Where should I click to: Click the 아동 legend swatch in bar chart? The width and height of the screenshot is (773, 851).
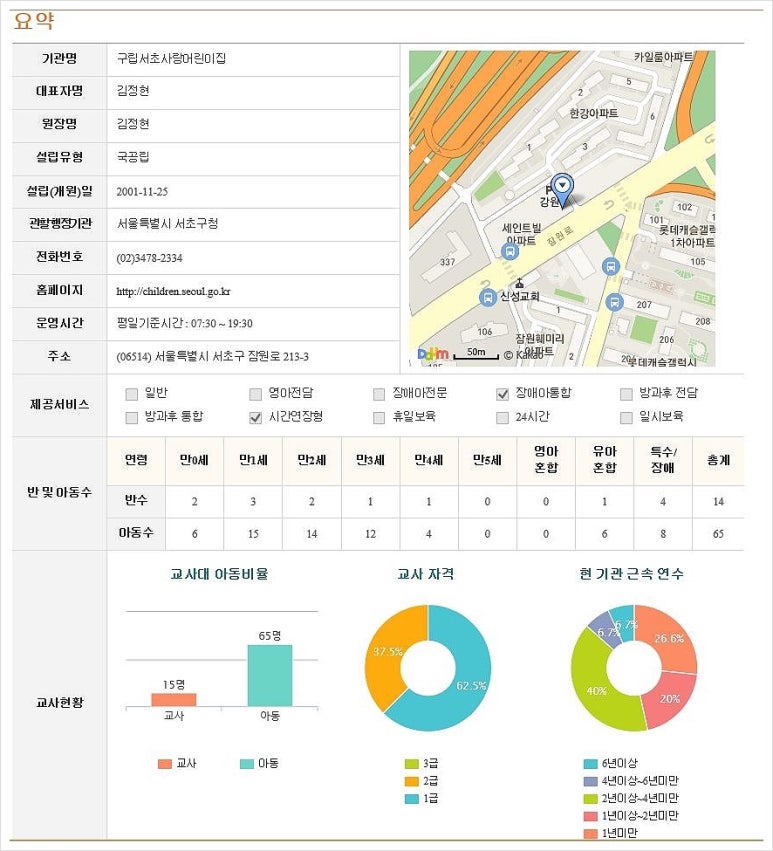(x=247, y=764)
